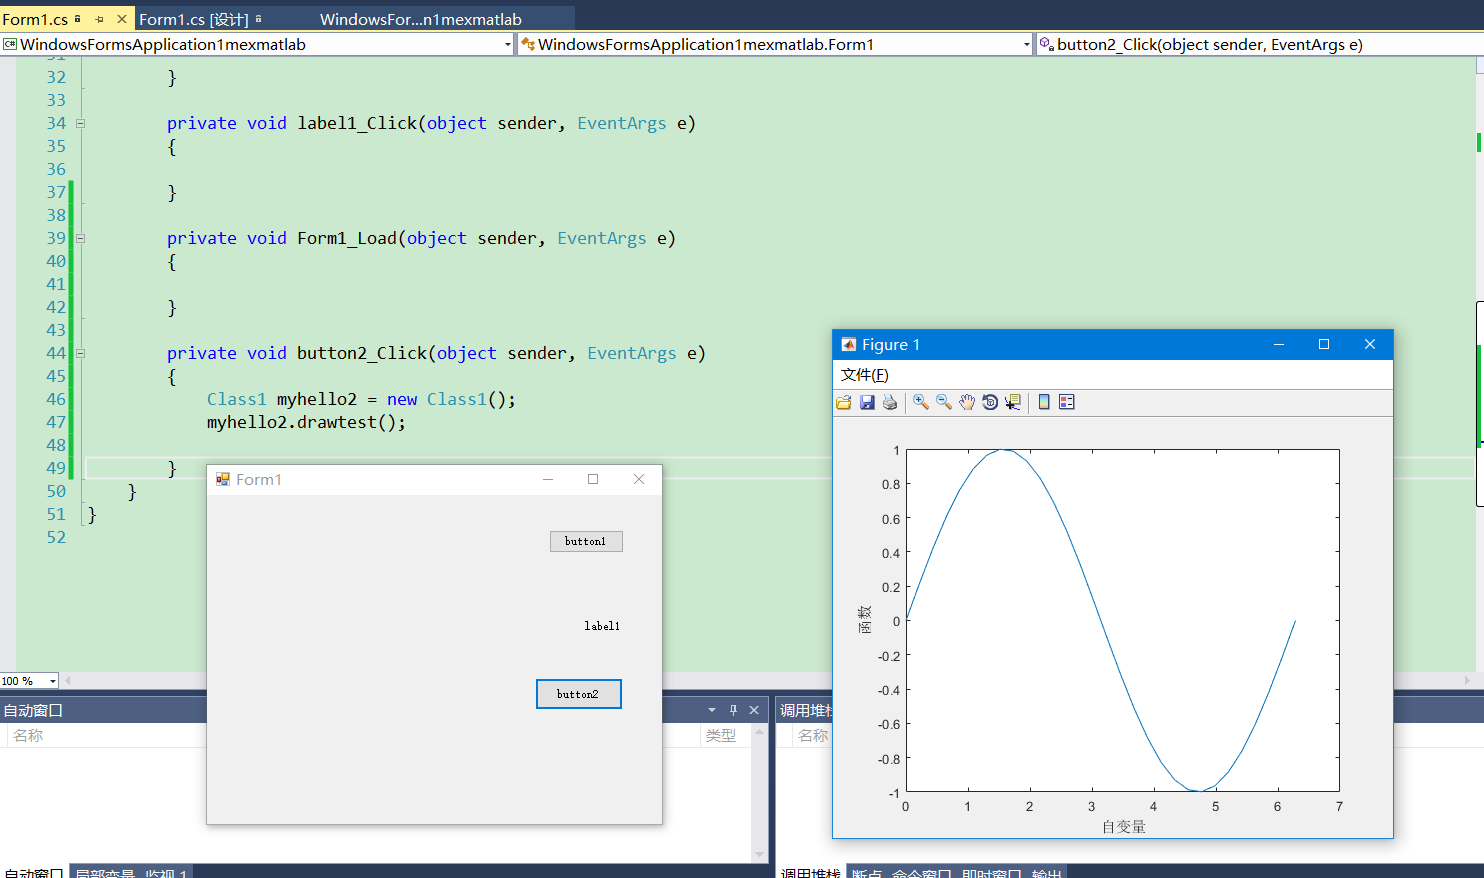Select the 即时窗口 bottom tab
1484x878 pixels.
pos(992,873)
